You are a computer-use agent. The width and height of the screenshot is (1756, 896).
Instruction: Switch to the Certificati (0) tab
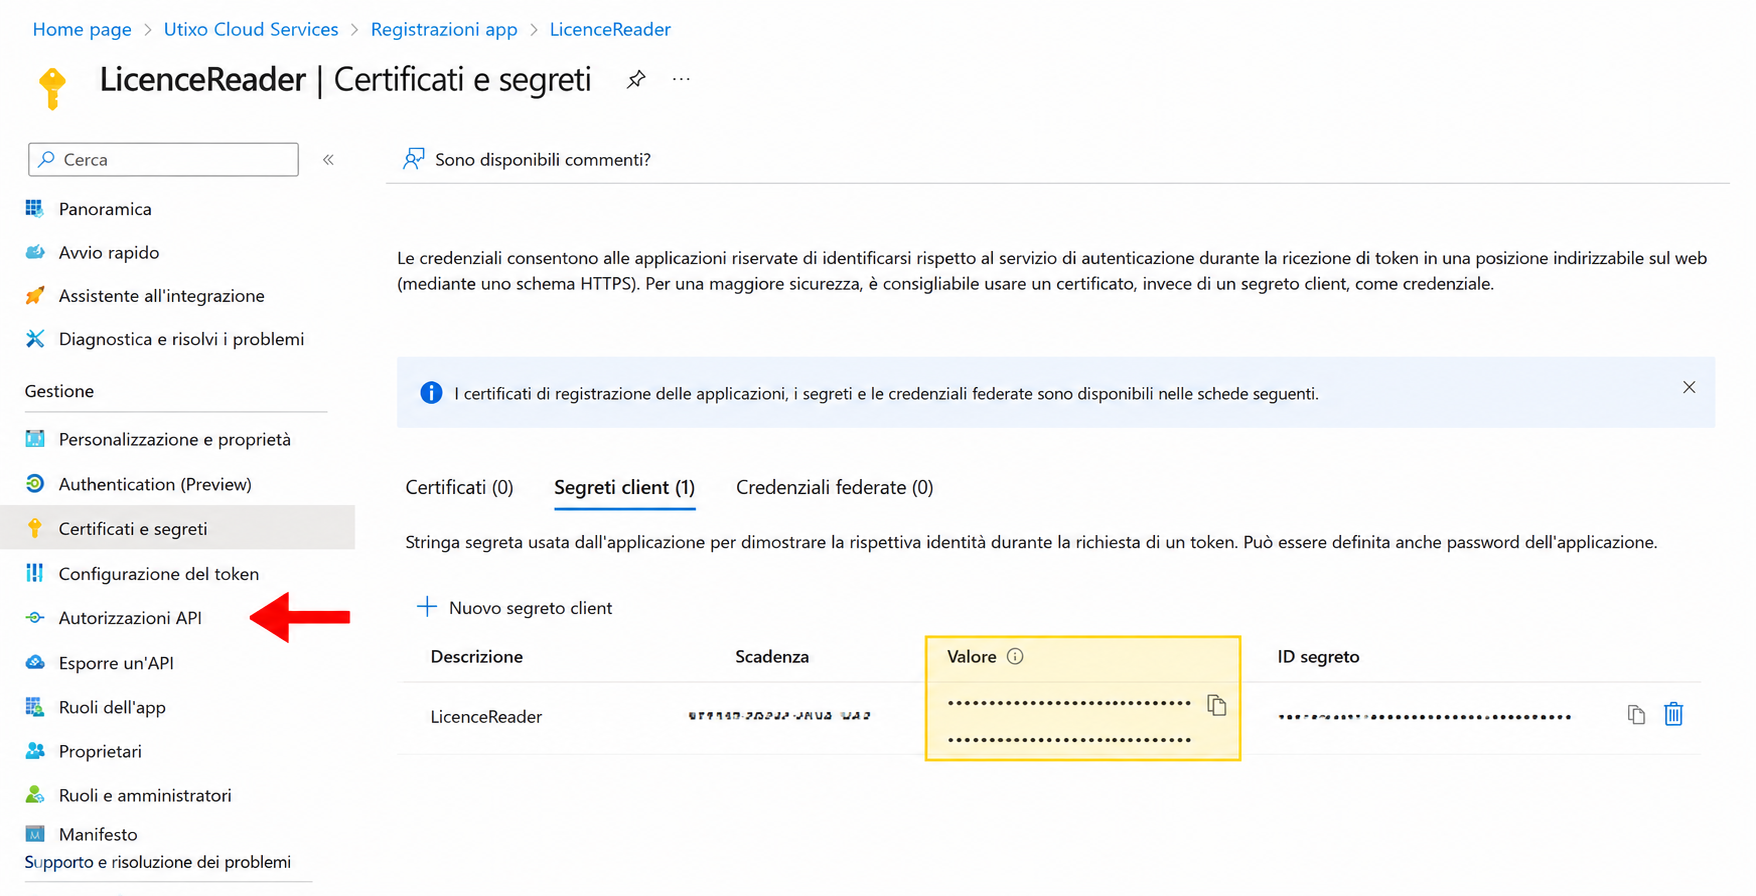coord(459,487)
